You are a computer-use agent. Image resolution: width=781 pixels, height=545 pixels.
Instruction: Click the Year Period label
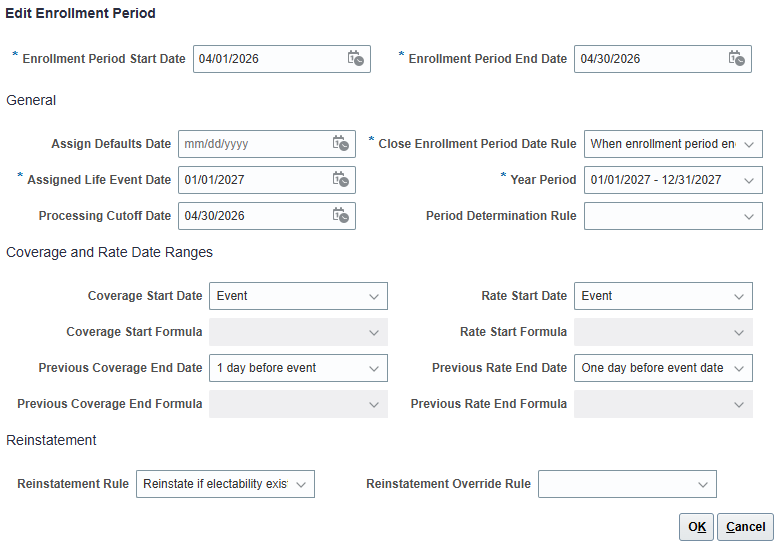point(543,180)
